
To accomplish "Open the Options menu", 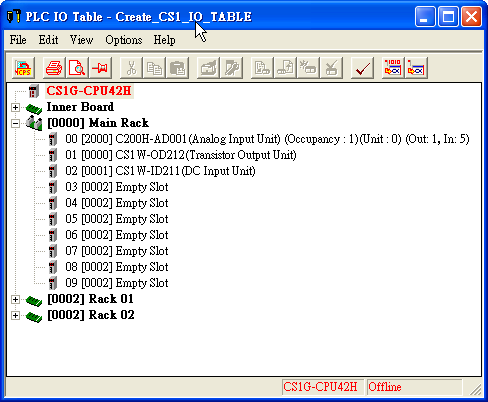I will pyautogui.click(x=124, y=40).
